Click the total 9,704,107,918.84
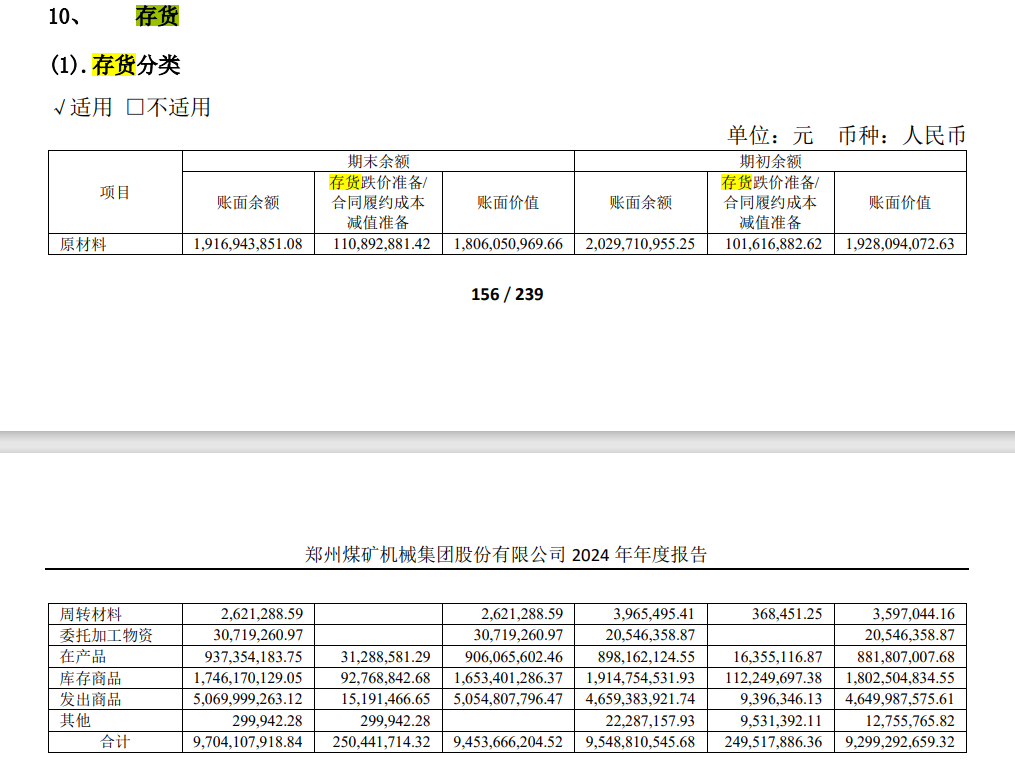Image resolution: width=1015 pixels, height=765 pixels. pos(248,742)
